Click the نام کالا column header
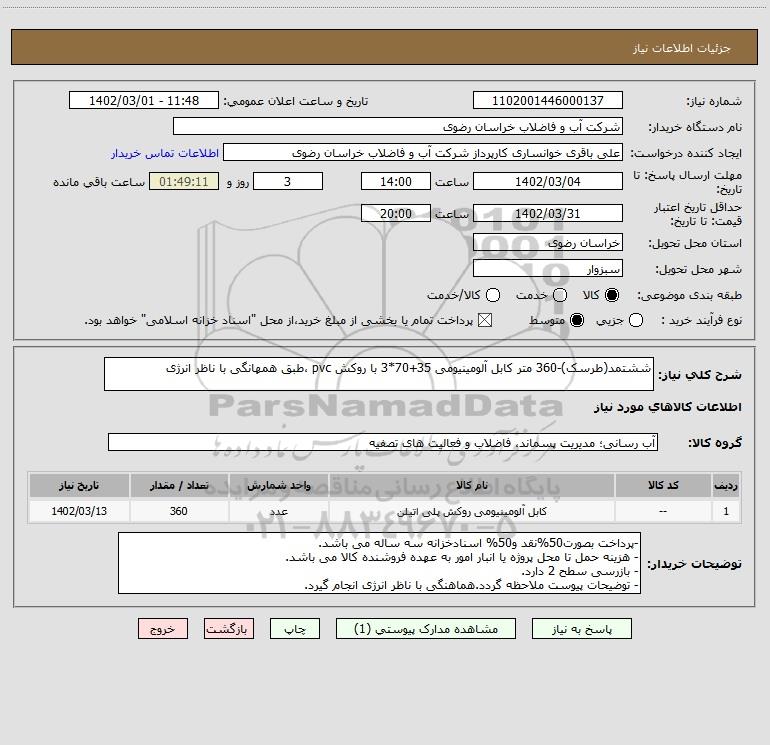The width and height of the screenshot is (770, 745). (x=471, y=485)
